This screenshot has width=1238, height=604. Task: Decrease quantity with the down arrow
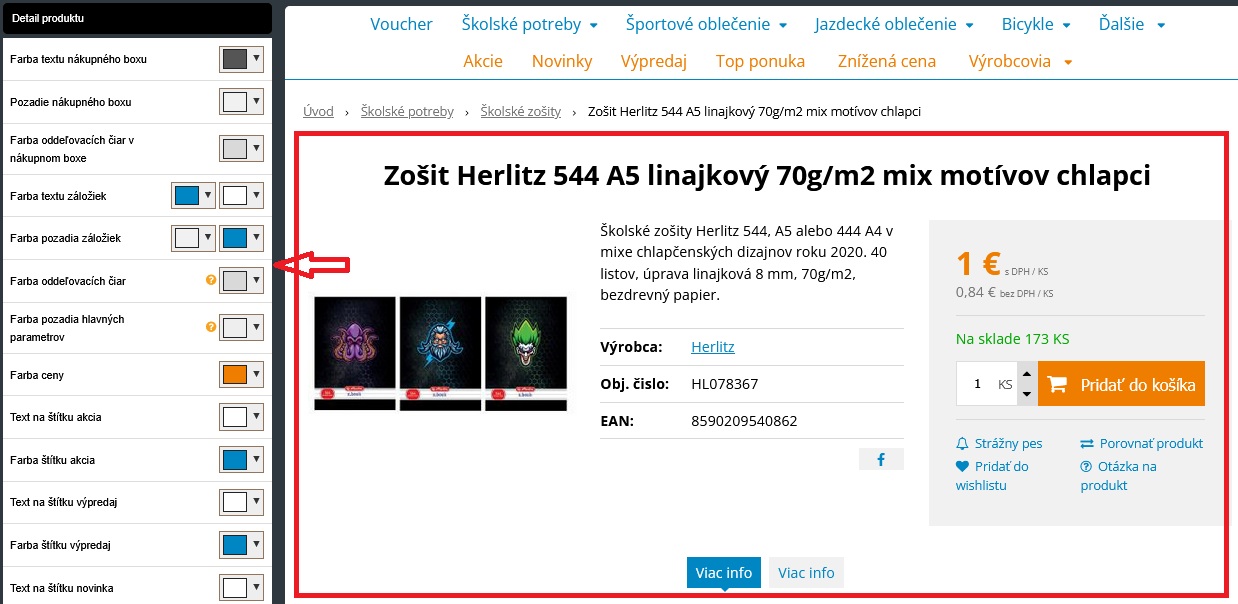(x=1026, y=395)
